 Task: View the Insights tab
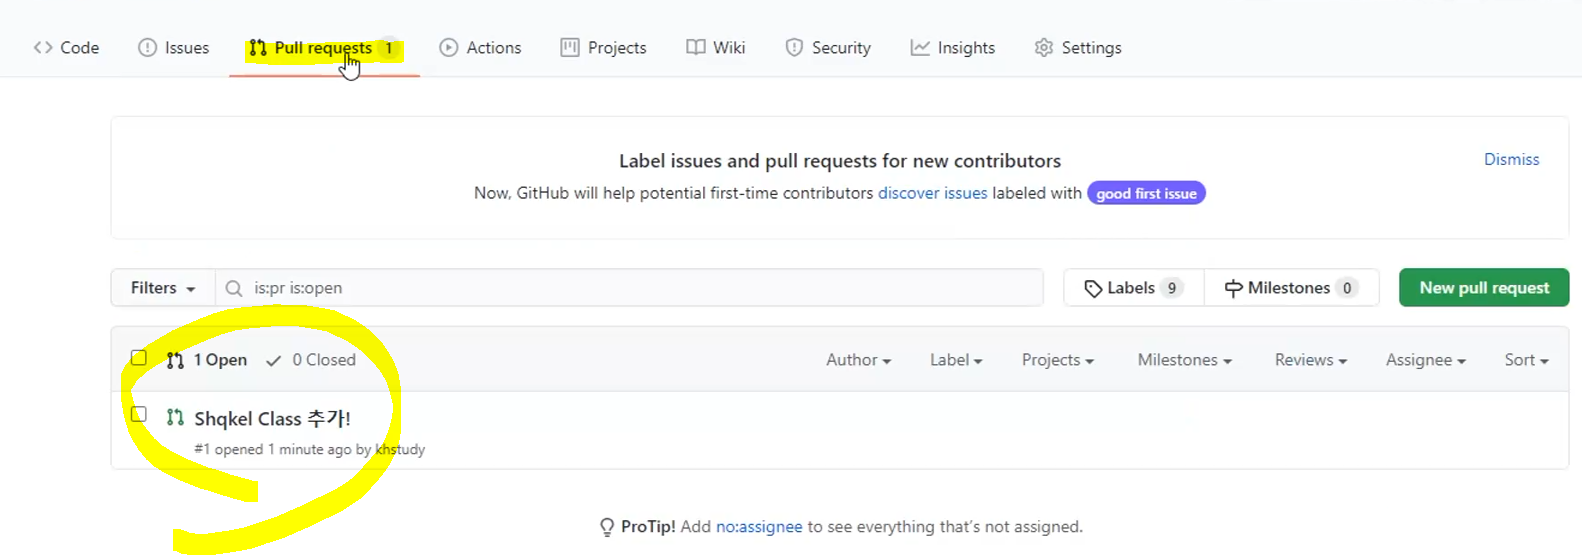953,48
